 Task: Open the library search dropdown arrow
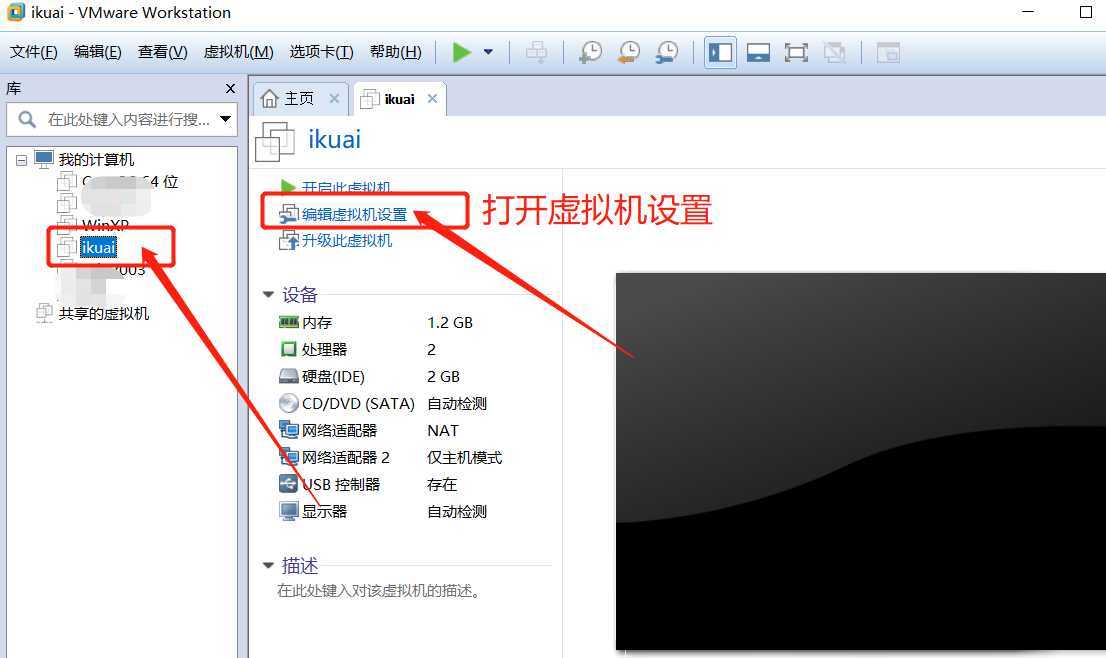click(x=226, y=119)
